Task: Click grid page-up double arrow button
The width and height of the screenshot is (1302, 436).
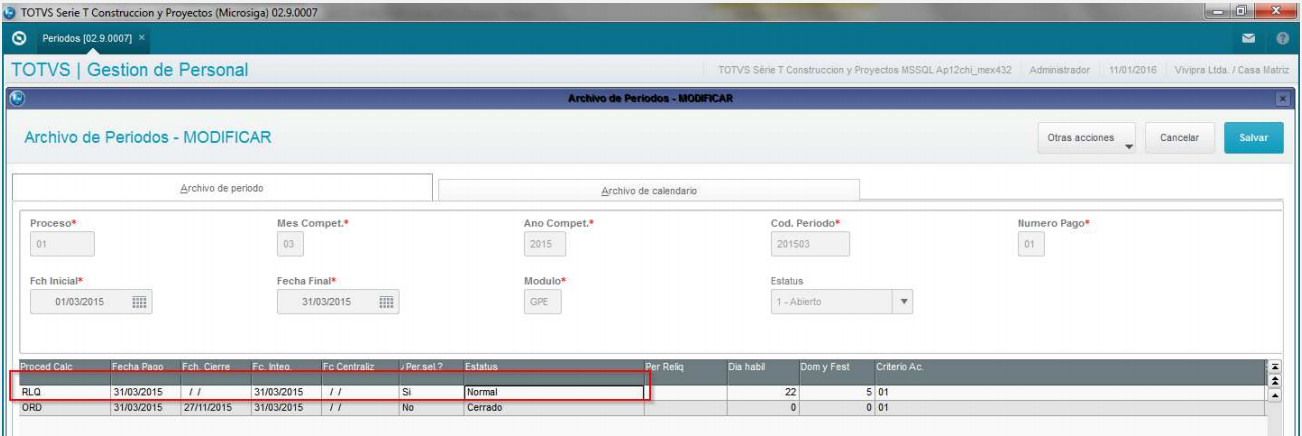Action: tap(1274, 380)
